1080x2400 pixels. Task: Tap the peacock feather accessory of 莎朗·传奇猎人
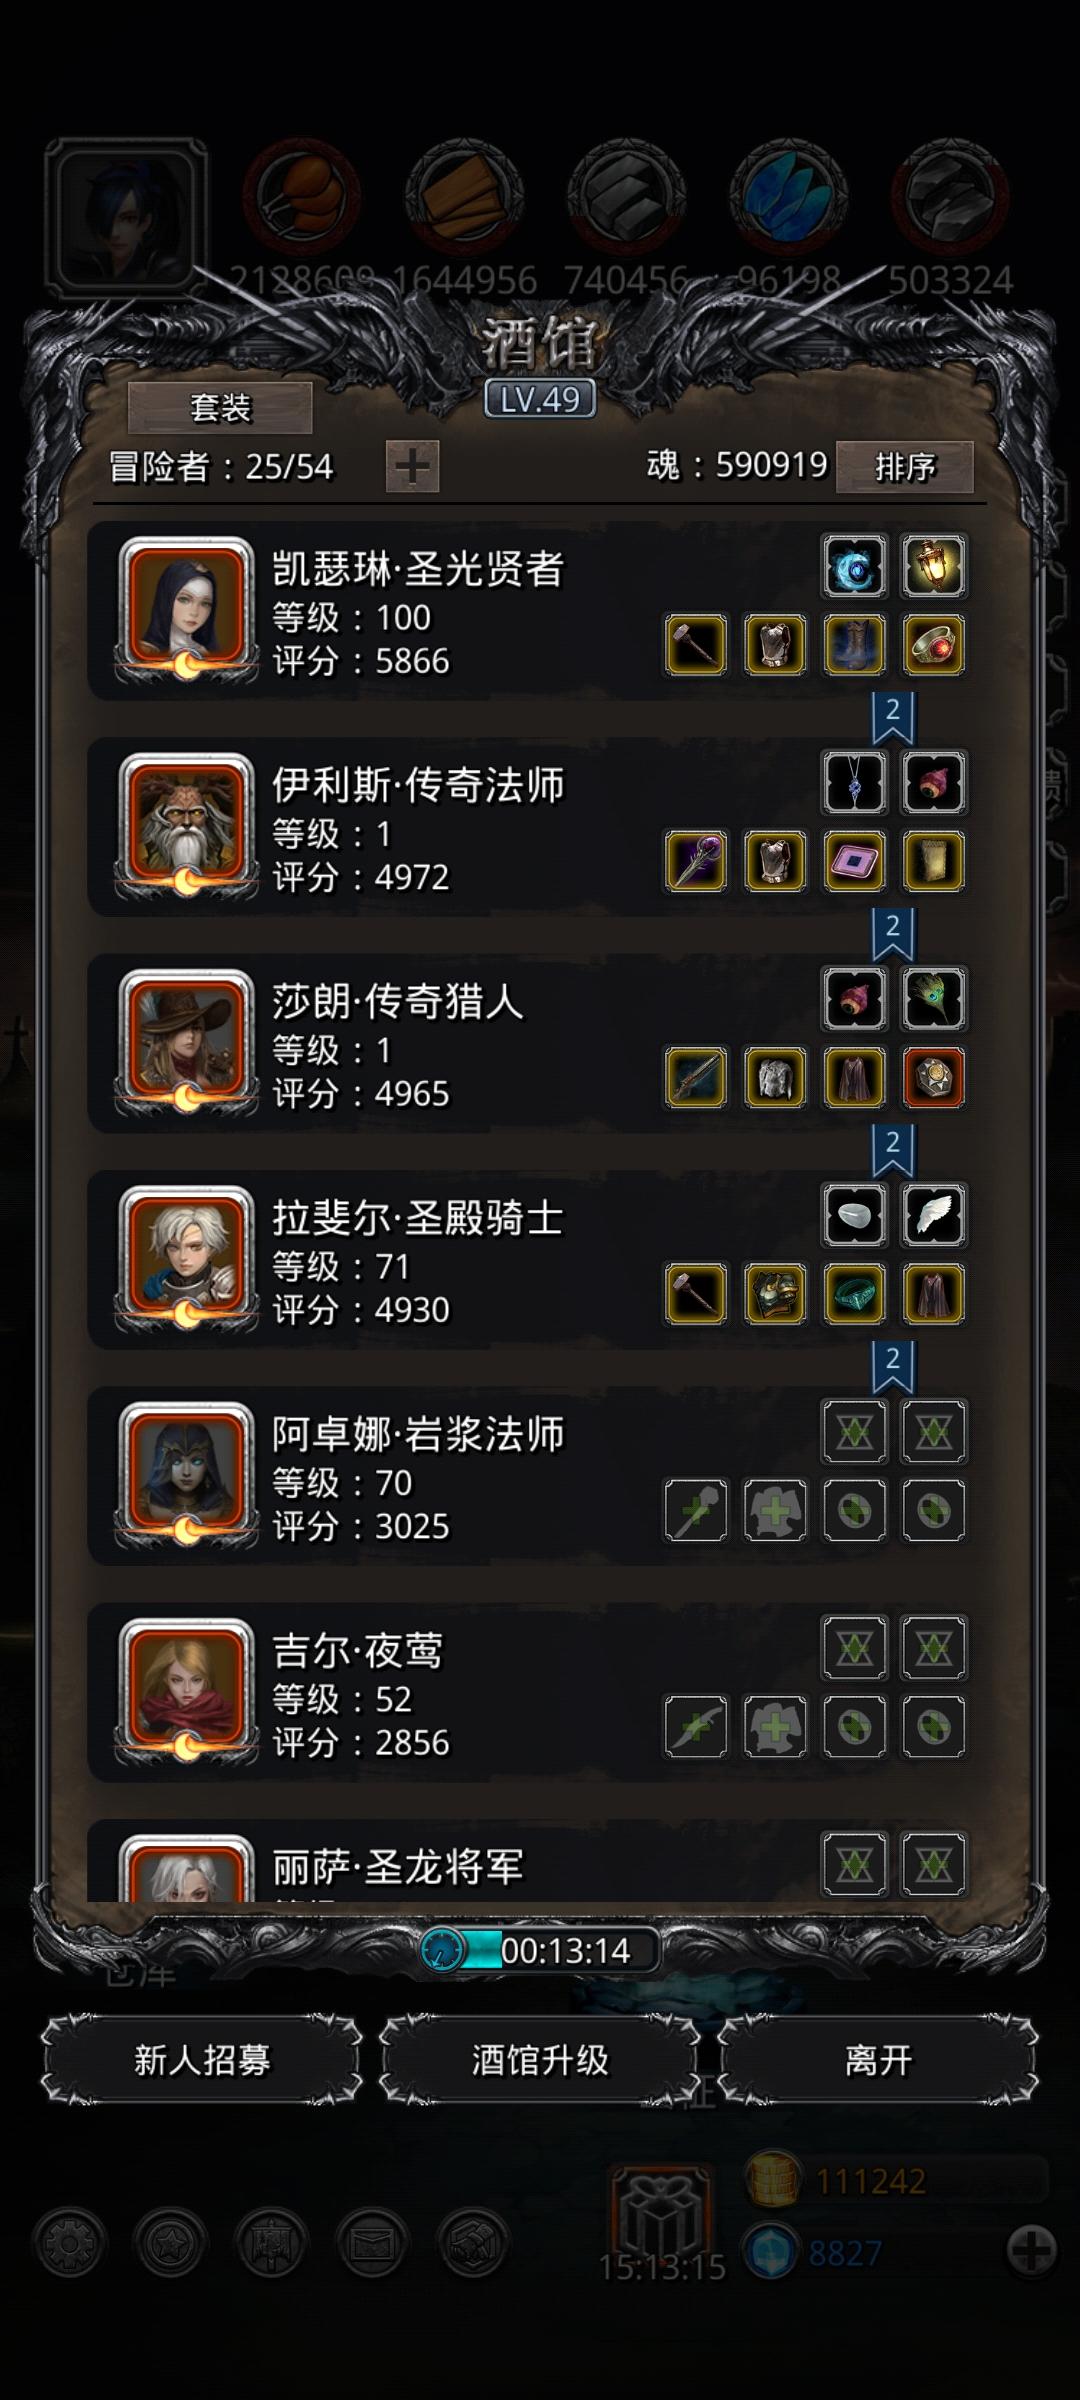933,998
